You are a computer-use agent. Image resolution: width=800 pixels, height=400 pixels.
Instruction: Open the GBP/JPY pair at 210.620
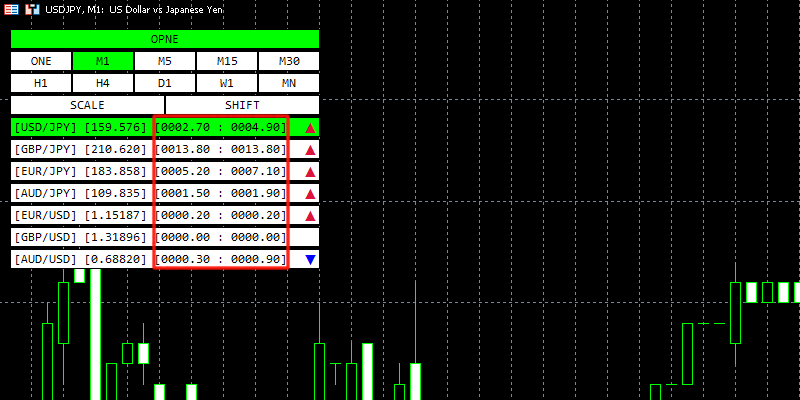[x=81, y=150]
